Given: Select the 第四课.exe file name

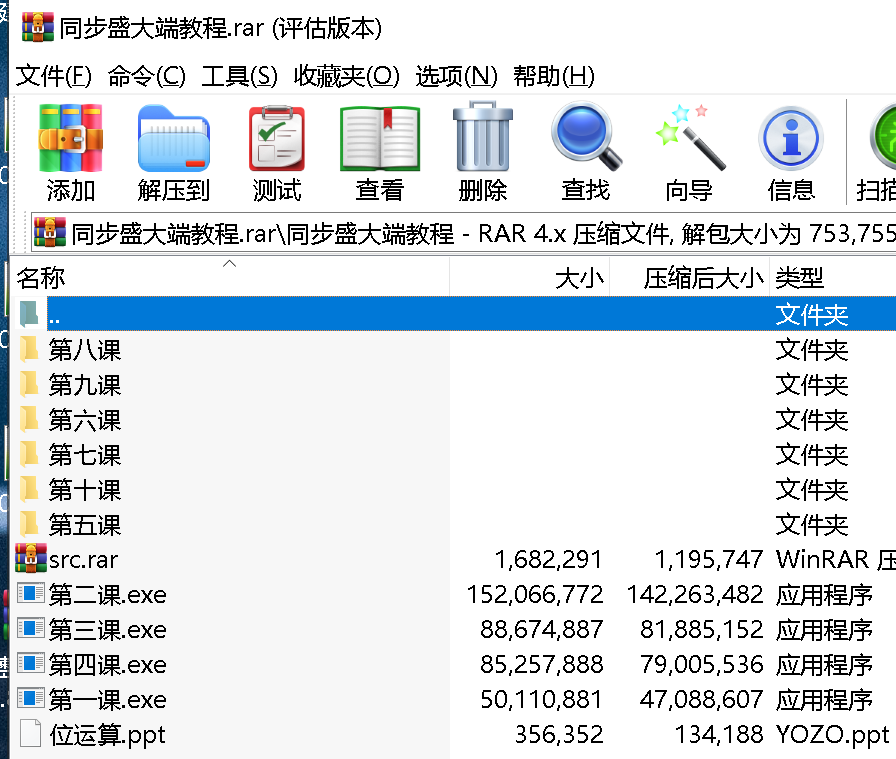Looking at the screenshot, I should [107, 665].
